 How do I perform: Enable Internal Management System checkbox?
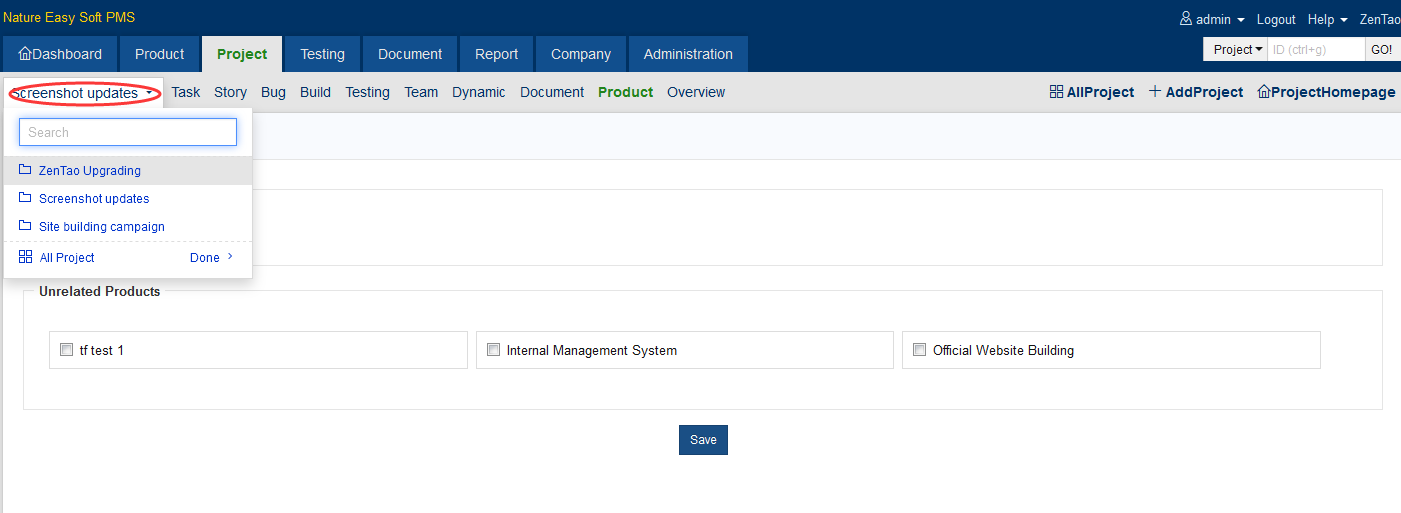click(493, 350)
